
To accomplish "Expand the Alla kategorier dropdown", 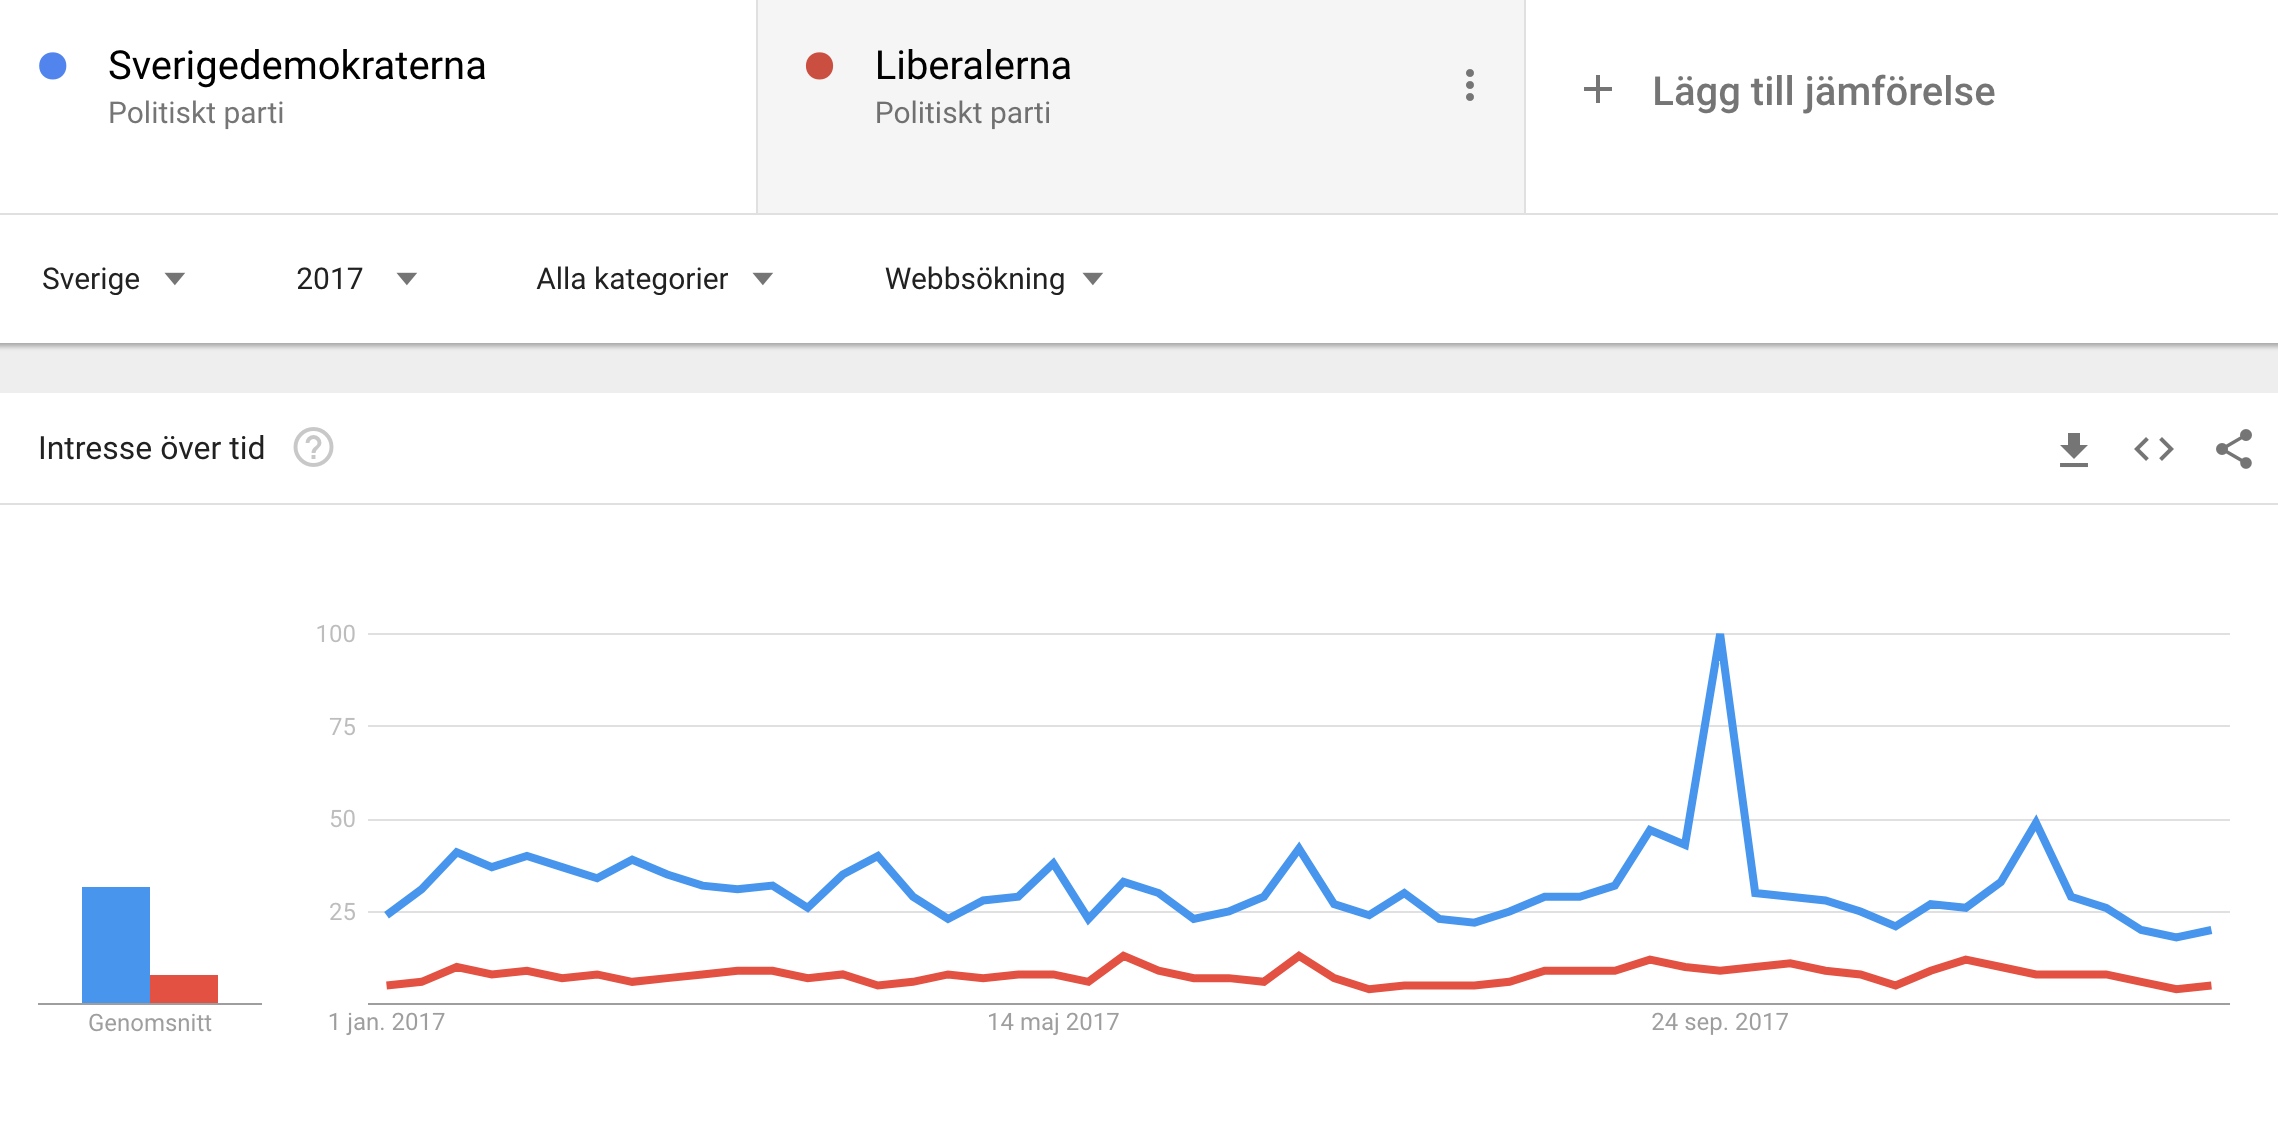I will (654, 279).
